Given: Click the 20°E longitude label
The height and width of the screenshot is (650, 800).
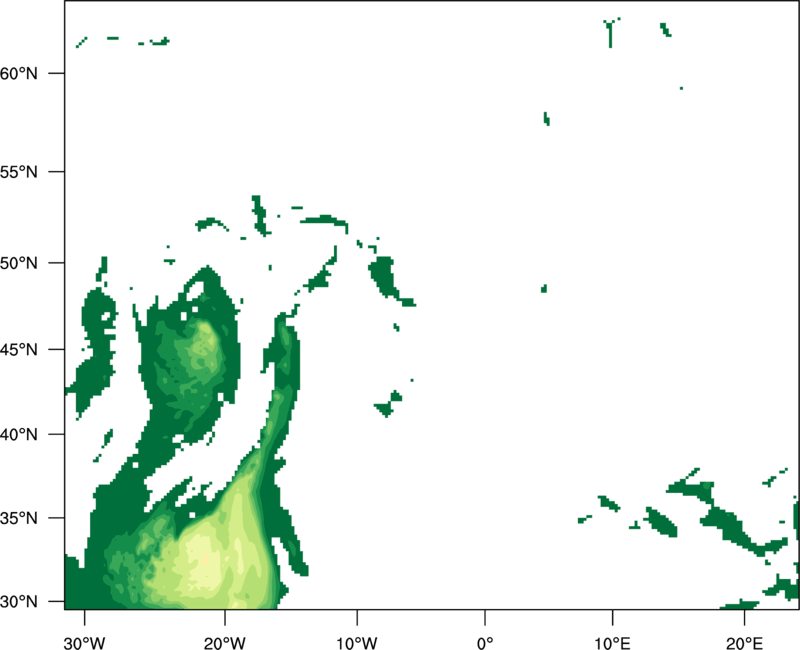Looking at the screenshot, I should tap(744, 643).
